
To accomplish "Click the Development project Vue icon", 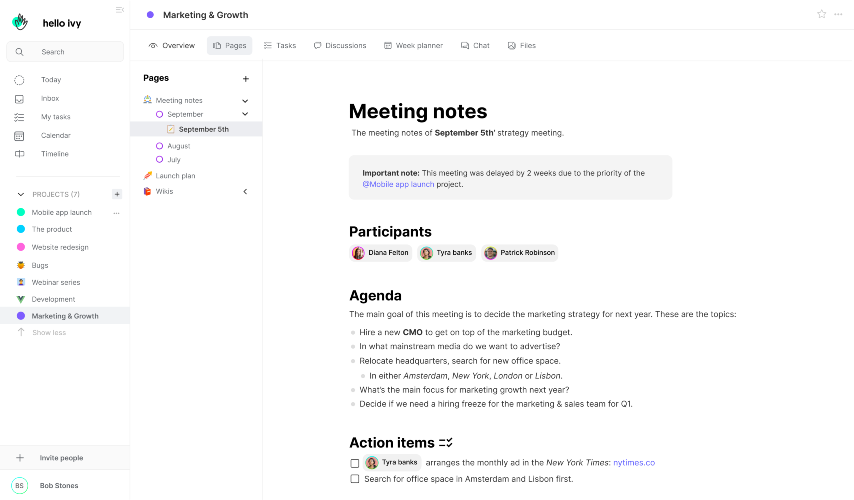I will [21, 299].
